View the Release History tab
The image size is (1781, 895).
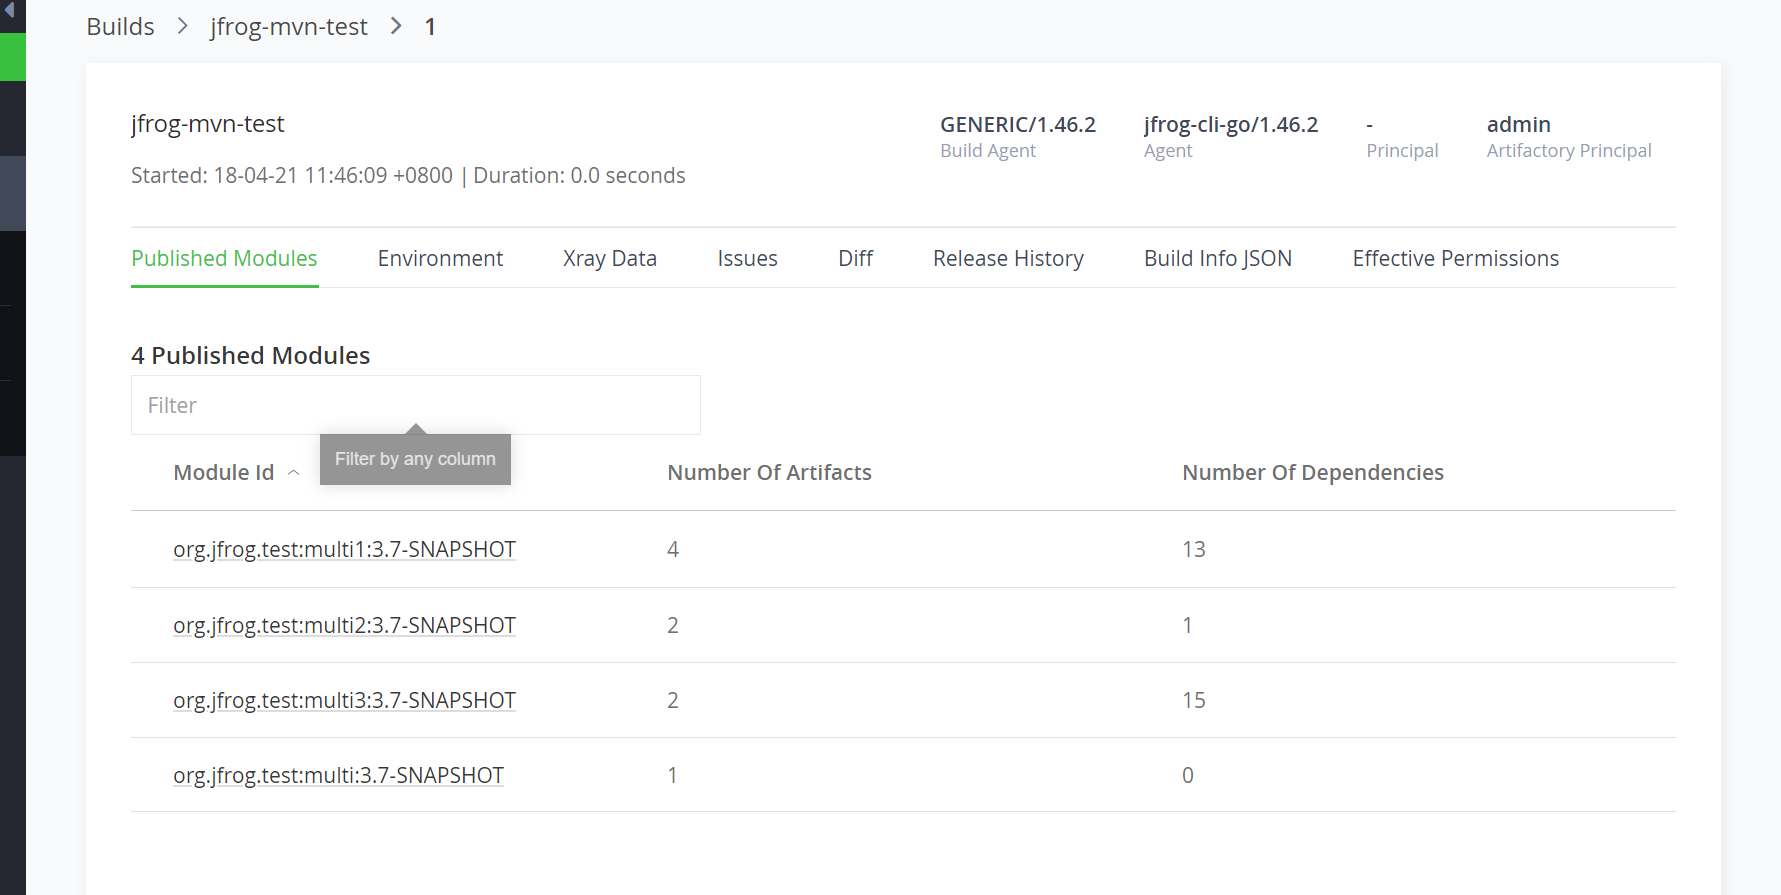click(1008, 258)
